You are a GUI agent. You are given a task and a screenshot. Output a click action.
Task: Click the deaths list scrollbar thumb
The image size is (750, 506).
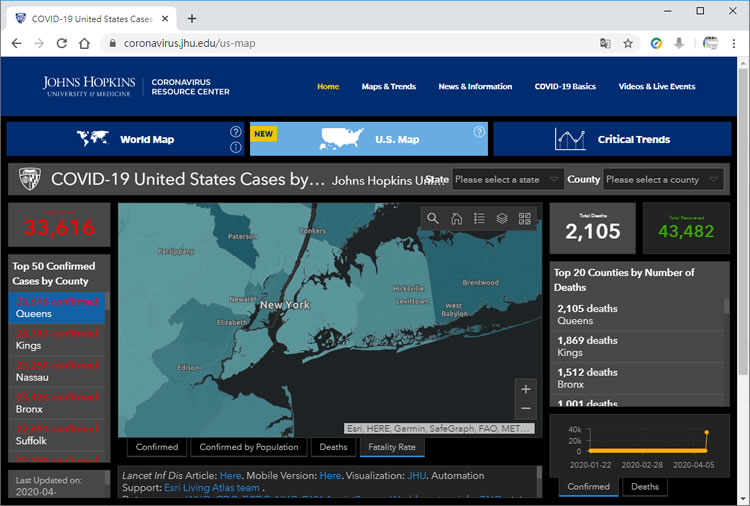coord(727,307)
